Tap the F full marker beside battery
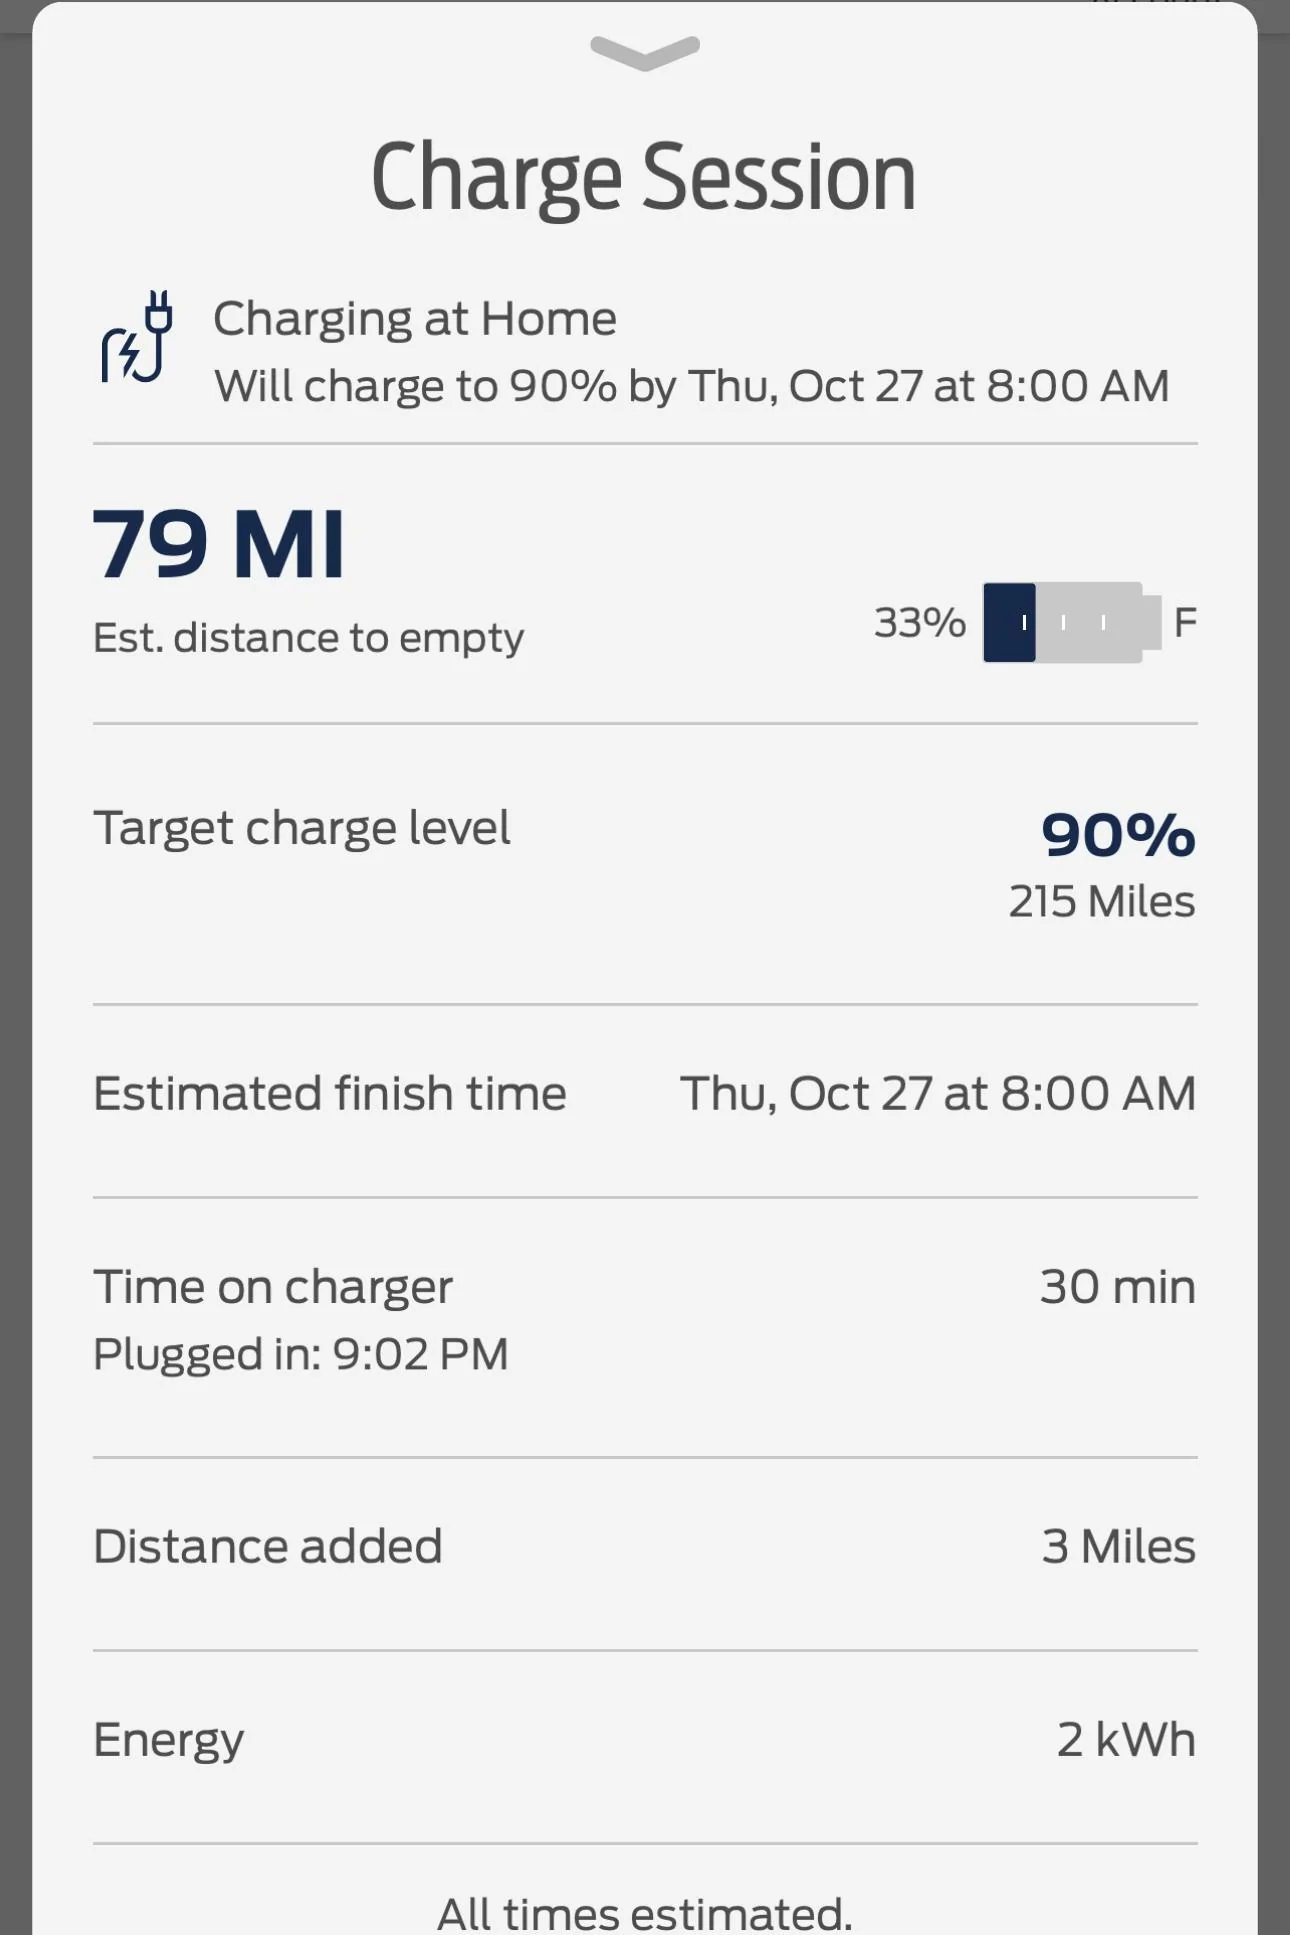The width and height of the screenshot is (1290, 1935). click(1185, 622)
